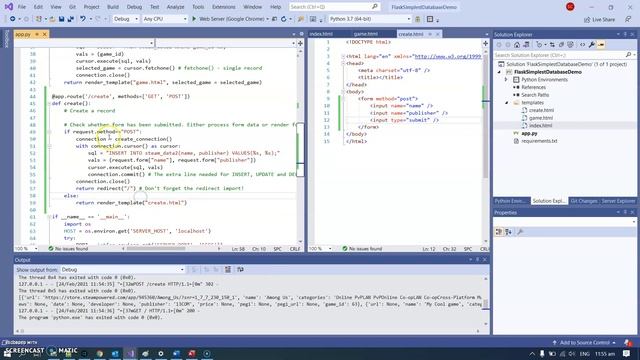Click the Undo arrow icon
640x360 pixels.
[83, 19]
